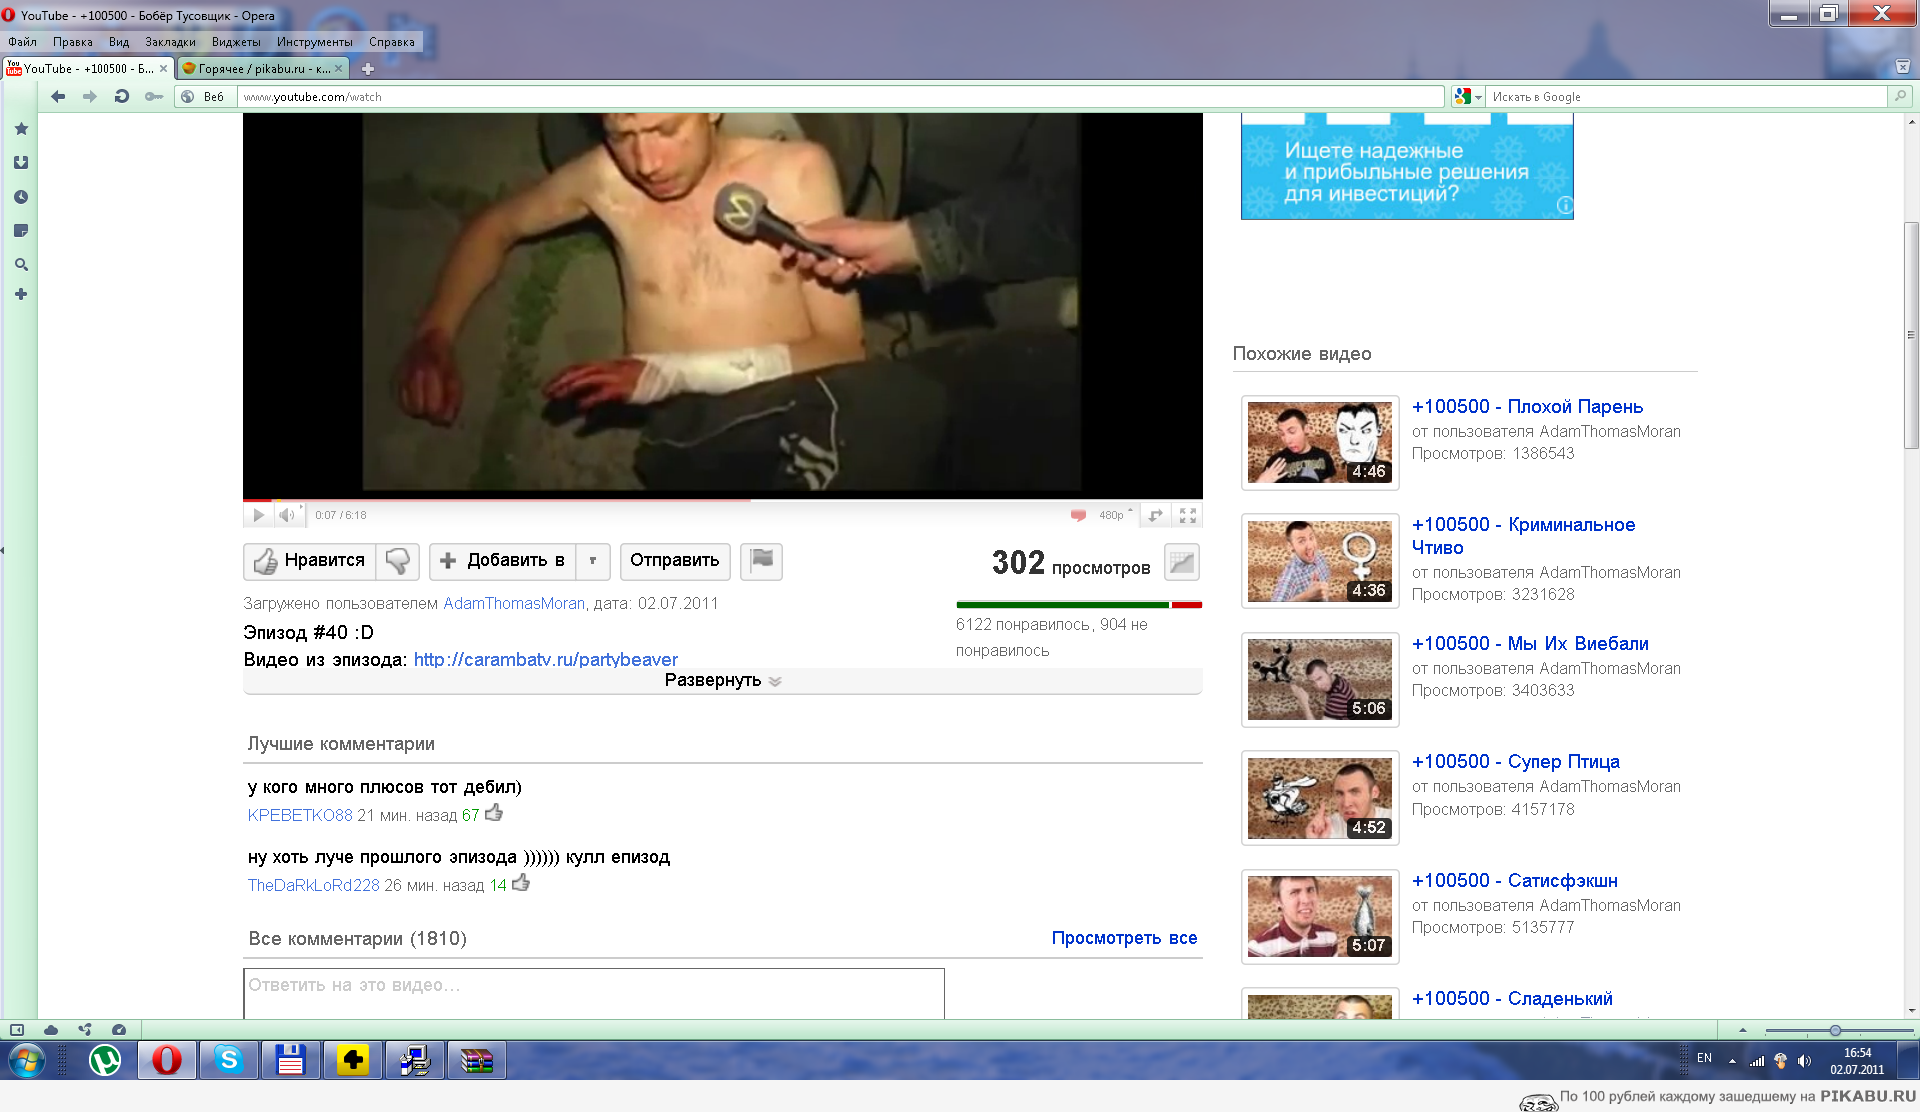Open the Вид menu
Screen dimensions: 1920x1112
[119, 42]
